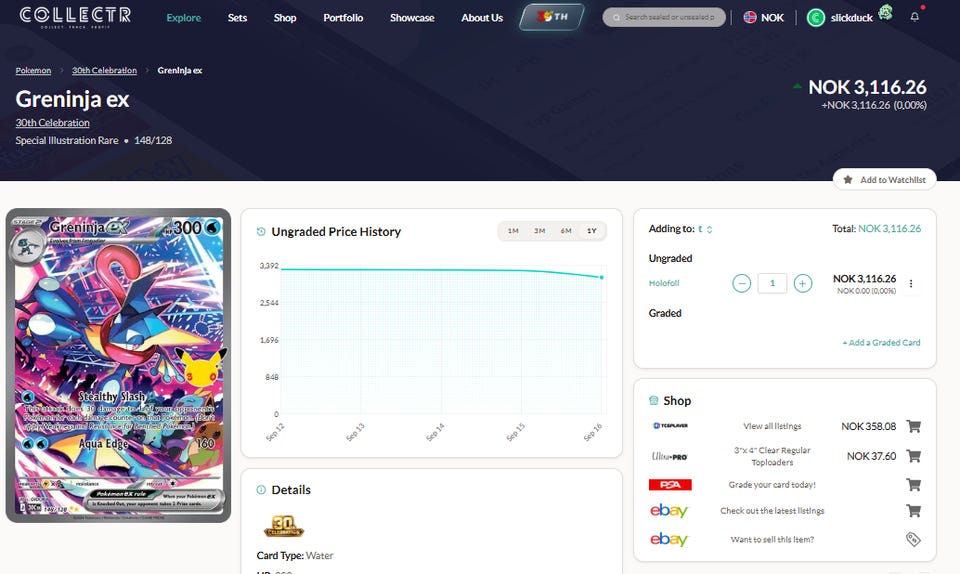This screenshot has width=960, height=574.
Task: Decrease Holofoil quantity with minus button
Action: pos(741,283)
